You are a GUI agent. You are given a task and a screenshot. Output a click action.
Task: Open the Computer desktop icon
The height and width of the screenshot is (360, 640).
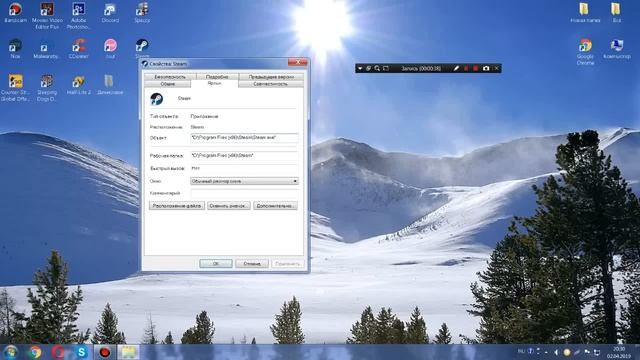[617, 49]
